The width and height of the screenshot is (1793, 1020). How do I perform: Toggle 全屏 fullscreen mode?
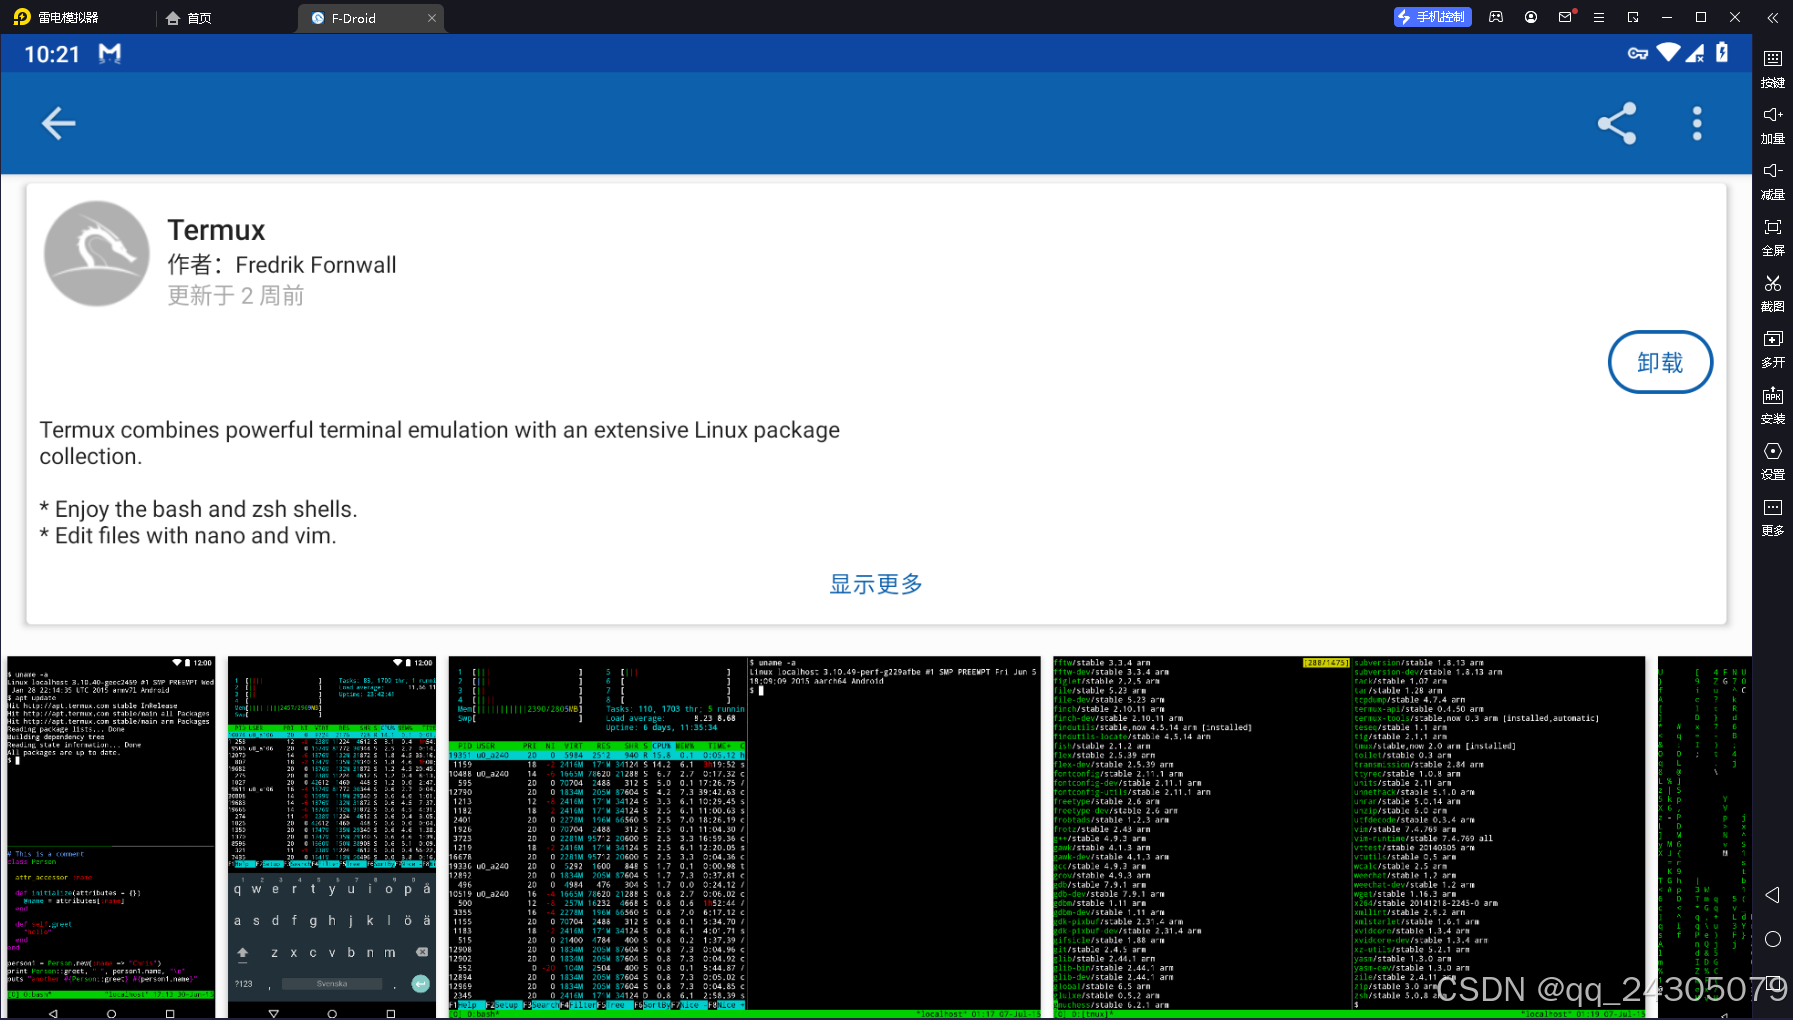pos(1773,236)
